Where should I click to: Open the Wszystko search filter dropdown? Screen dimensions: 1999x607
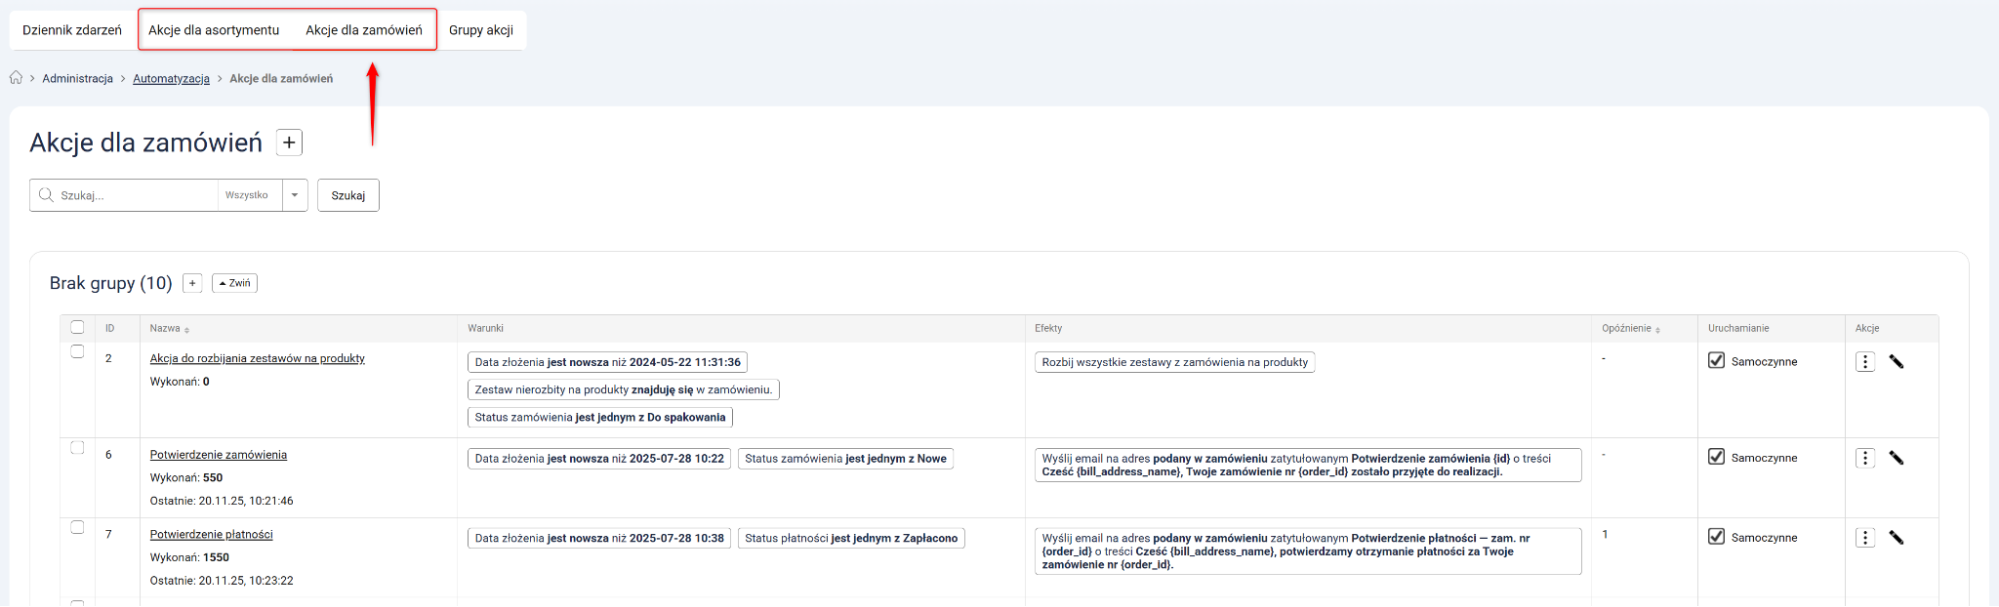294,195
